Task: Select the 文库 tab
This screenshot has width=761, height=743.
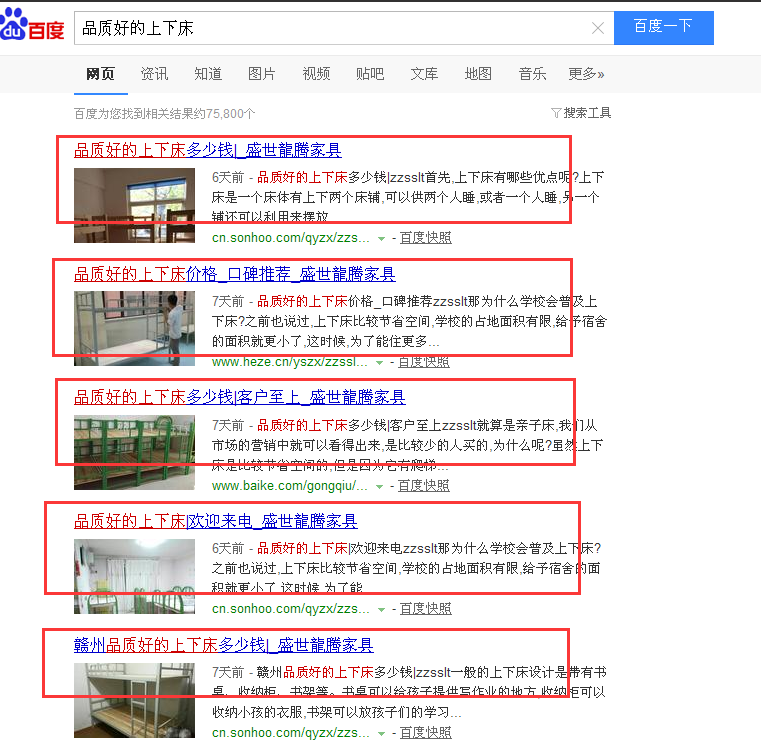Action: pyautogui.click(x=424, y=74)
